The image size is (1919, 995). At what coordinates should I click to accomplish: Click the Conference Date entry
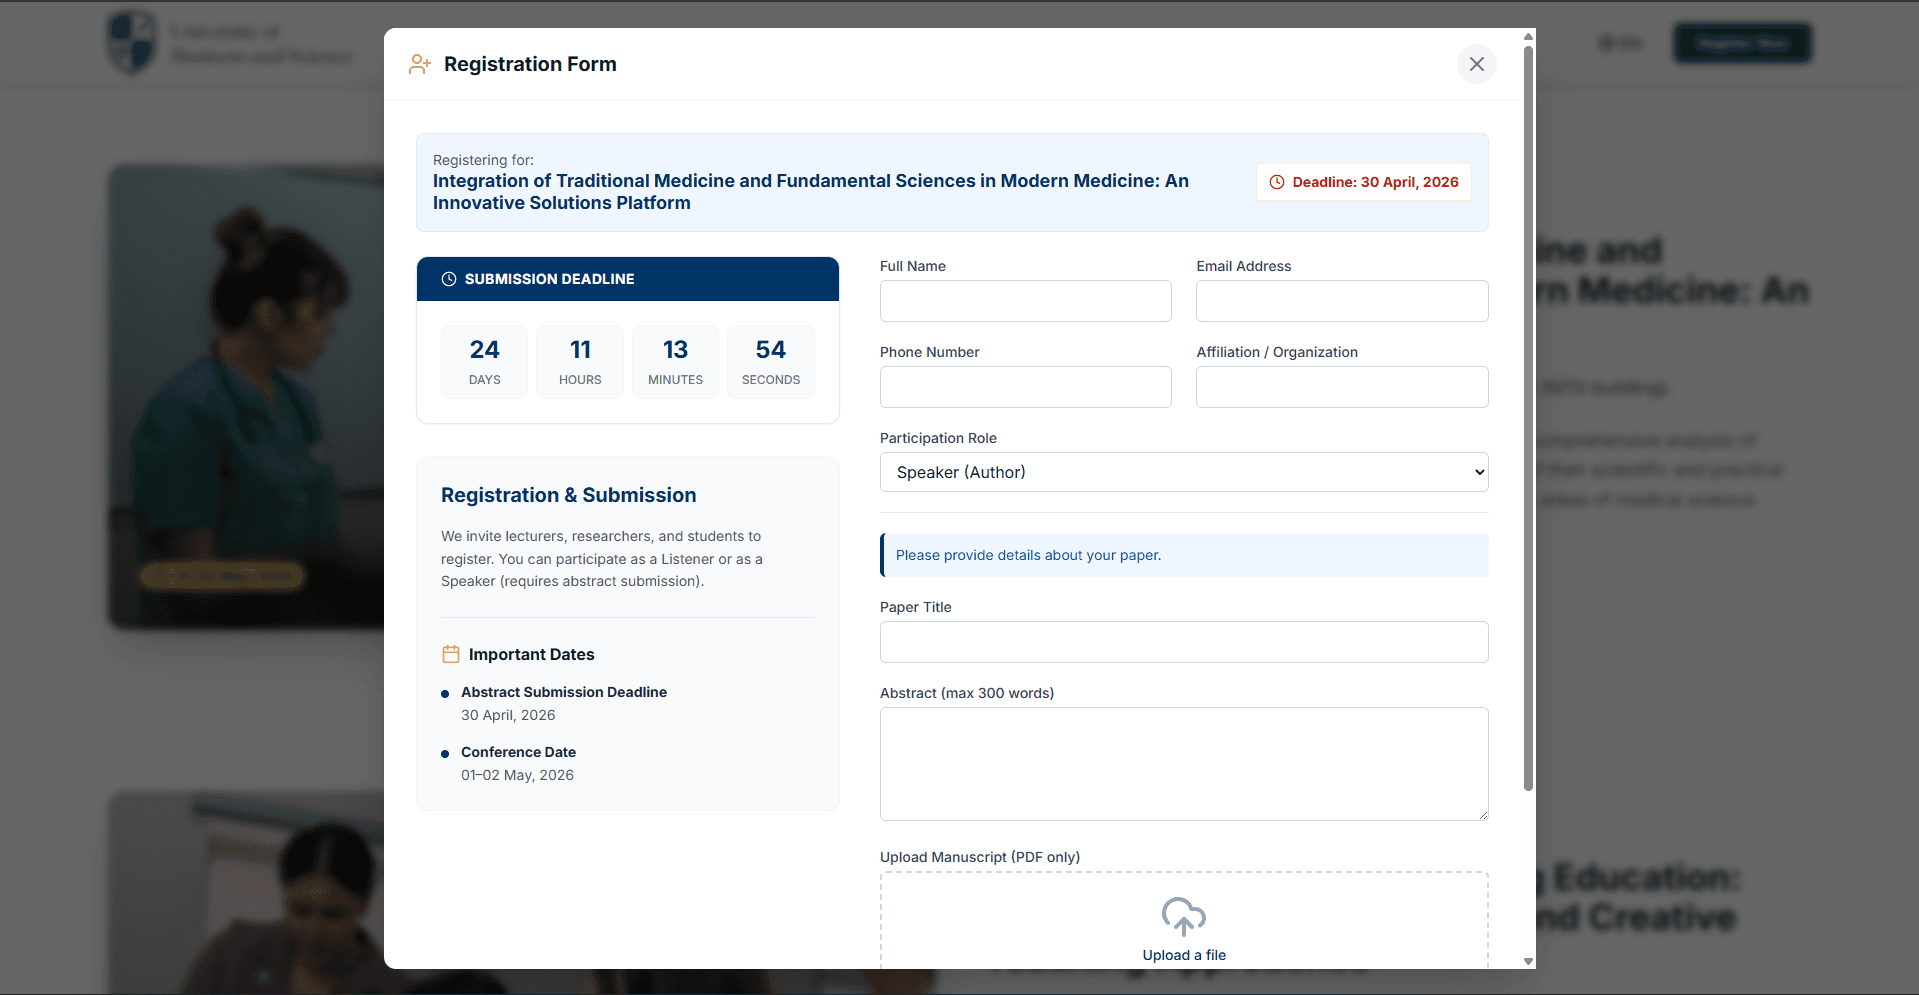[x=518, y=763]
